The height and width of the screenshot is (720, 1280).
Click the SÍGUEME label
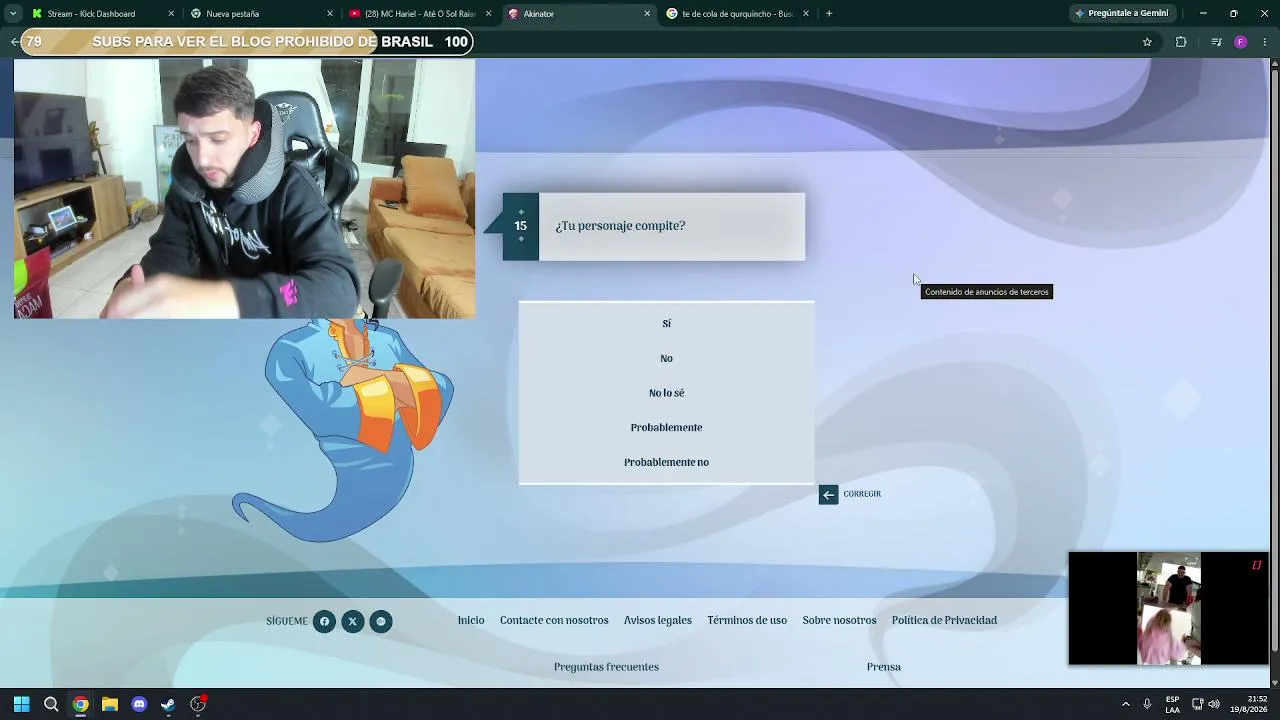click(x=287, y=621)
